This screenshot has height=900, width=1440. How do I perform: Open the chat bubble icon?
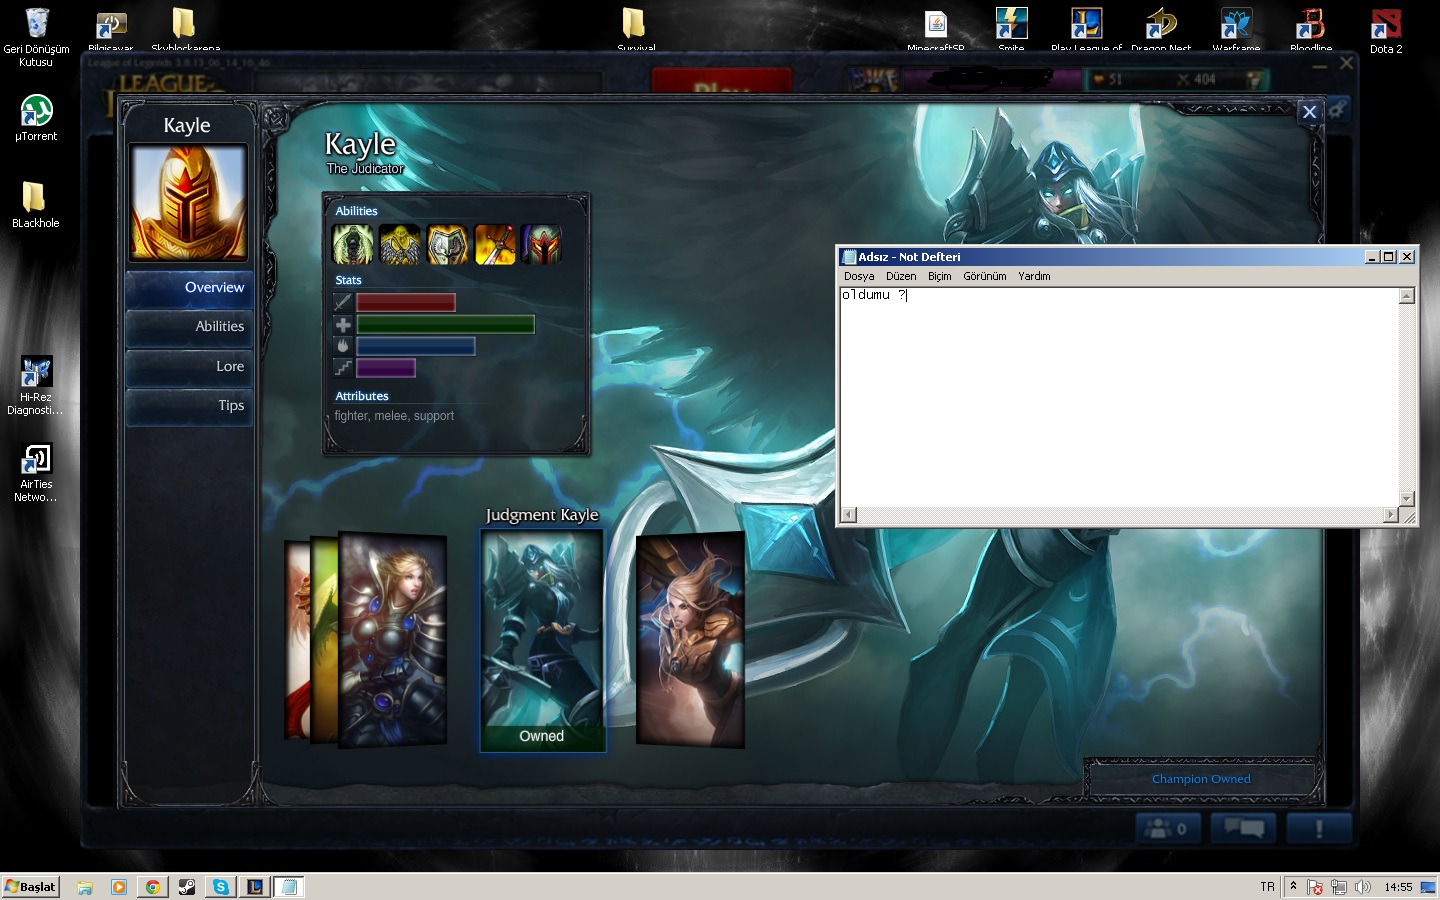[1244, 828]
